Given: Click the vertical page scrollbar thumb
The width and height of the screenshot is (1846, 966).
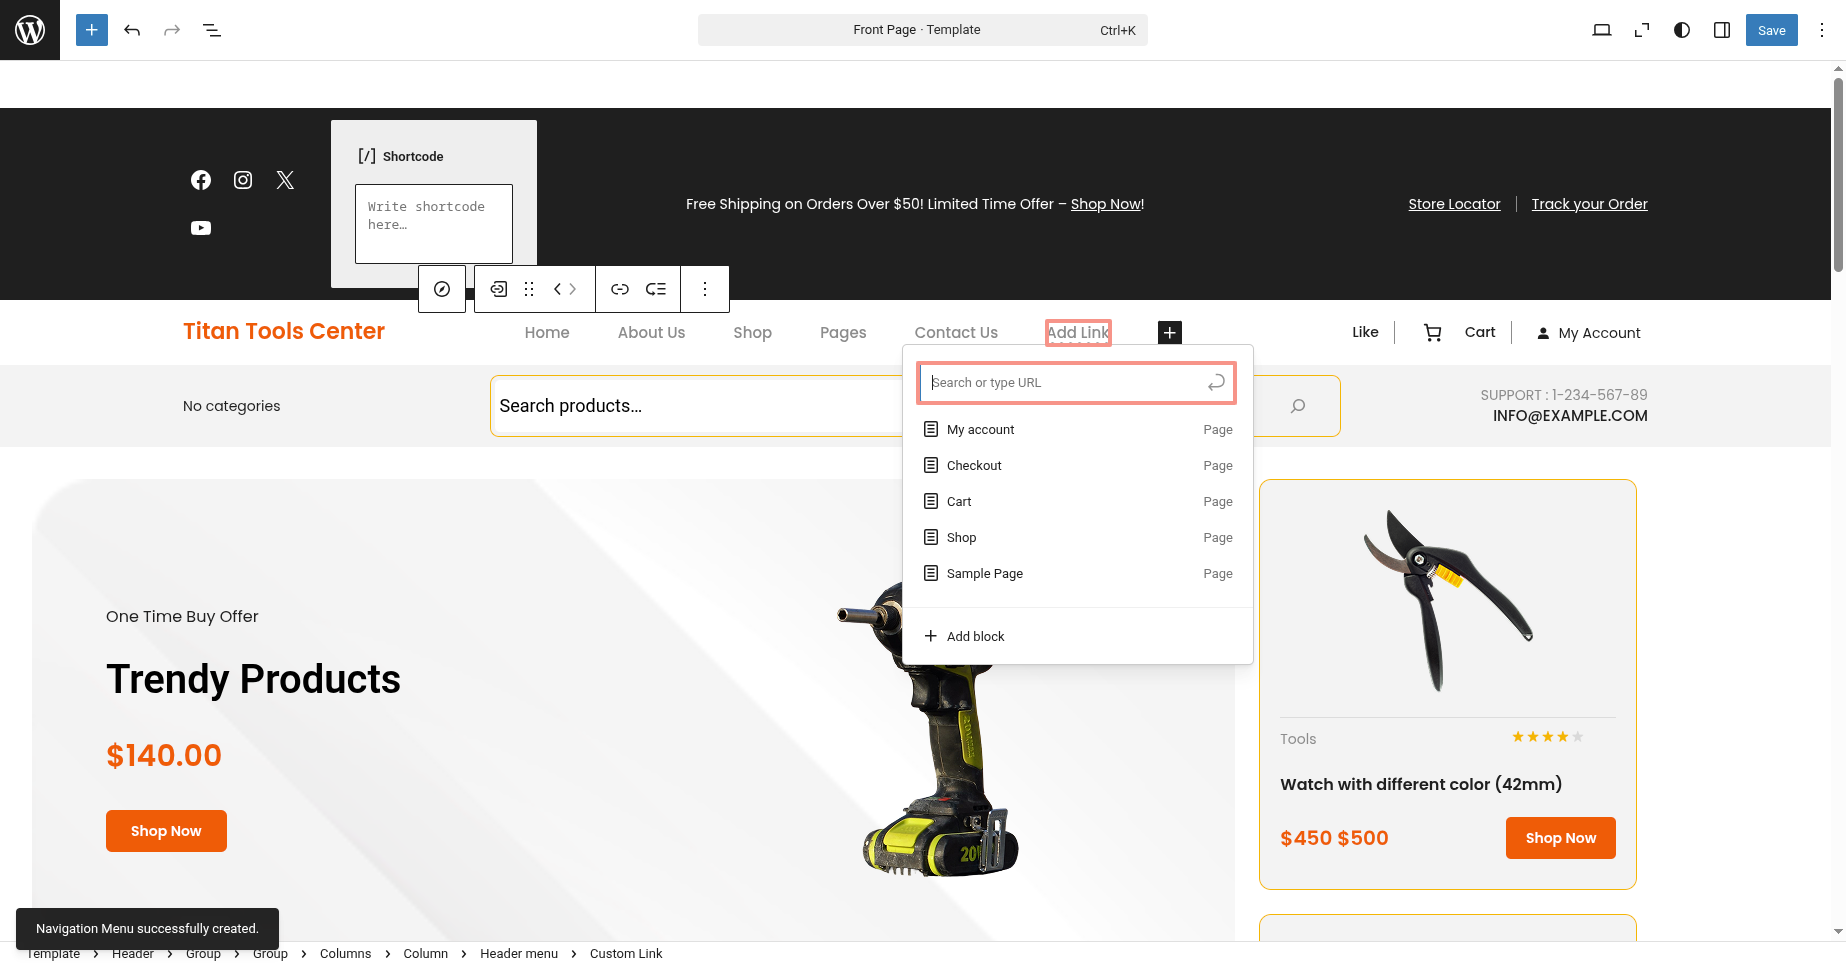Looking at the screenshot, I should click(x=1838, y=175).
